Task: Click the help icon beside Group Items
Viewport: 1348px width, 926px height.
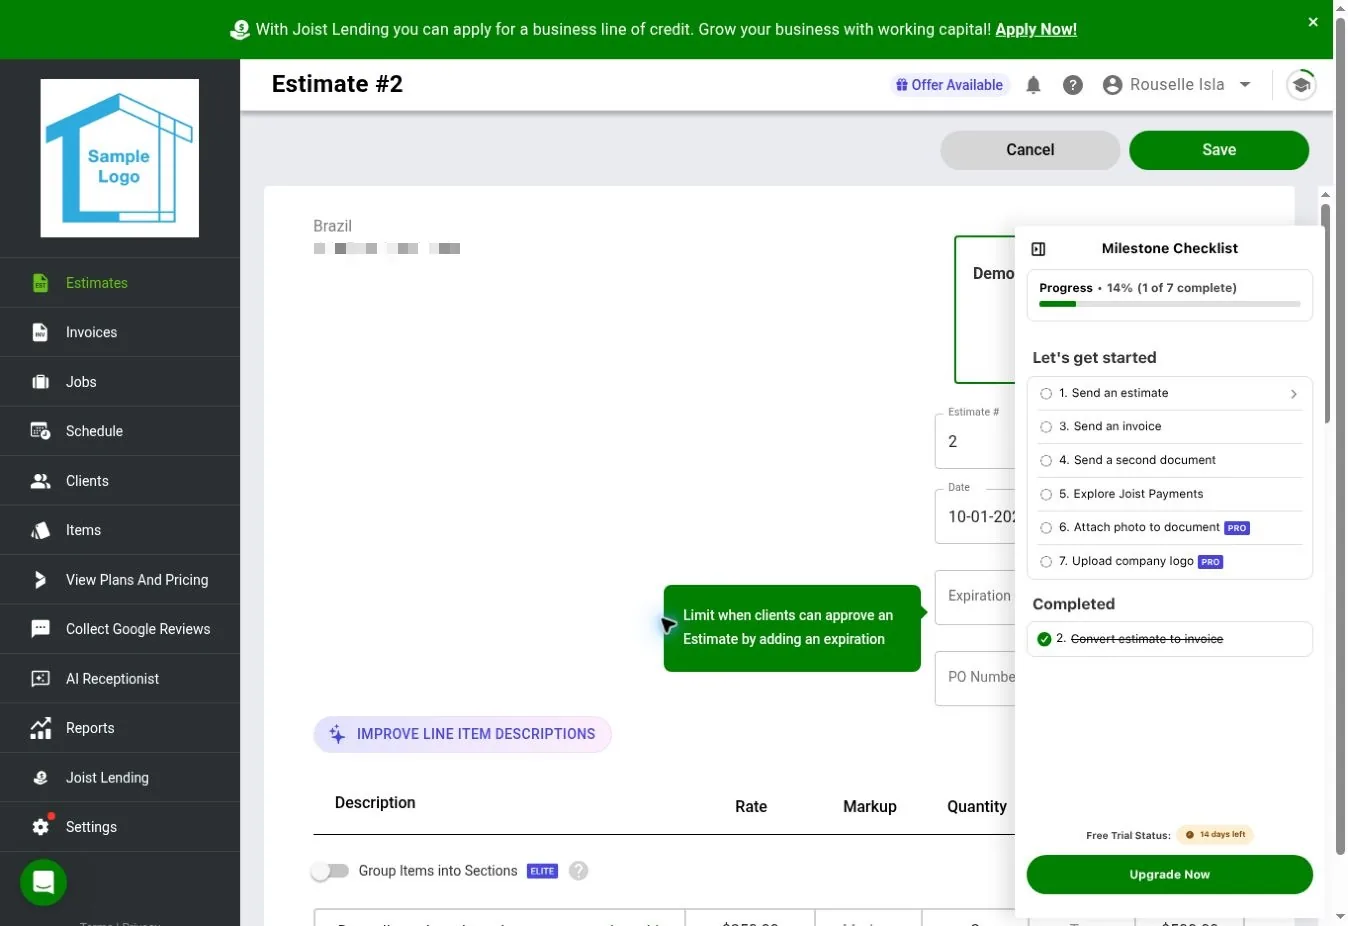Action: pos(578,871)
